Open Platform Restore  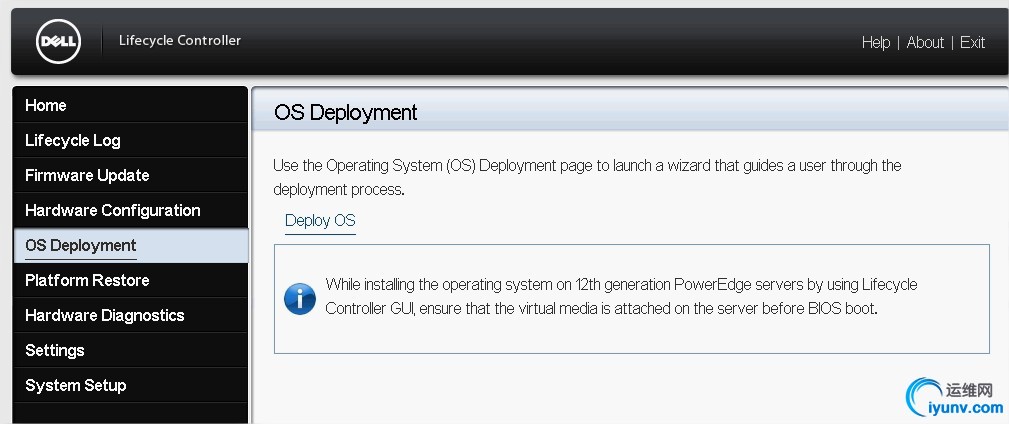click(x=131, y=281)
